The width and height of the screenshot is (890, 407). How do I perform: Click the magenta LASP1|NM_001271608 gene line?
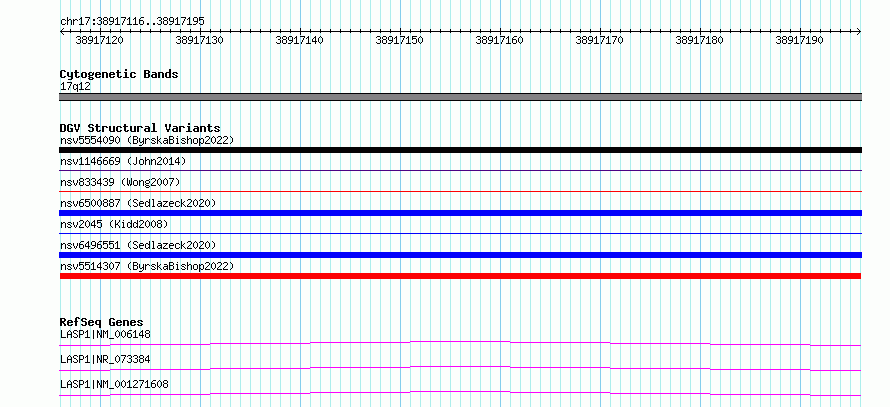tap(460, 393)
